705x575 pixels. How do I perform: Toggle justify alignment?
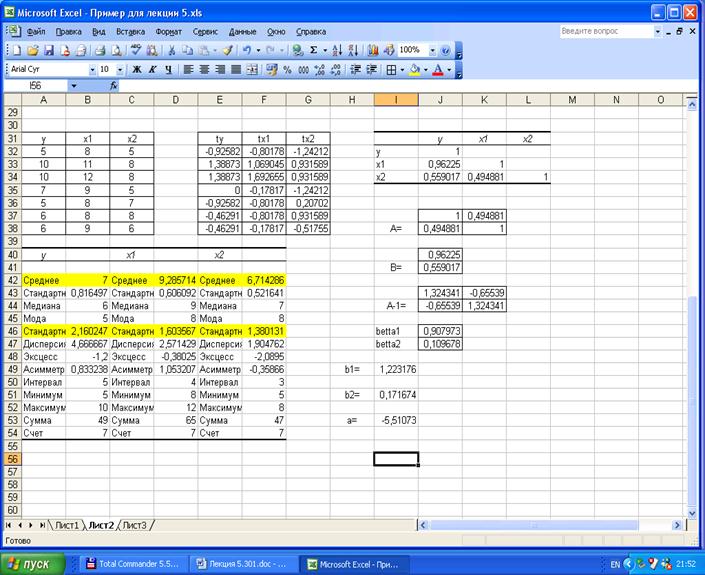(x=236, y=70)
